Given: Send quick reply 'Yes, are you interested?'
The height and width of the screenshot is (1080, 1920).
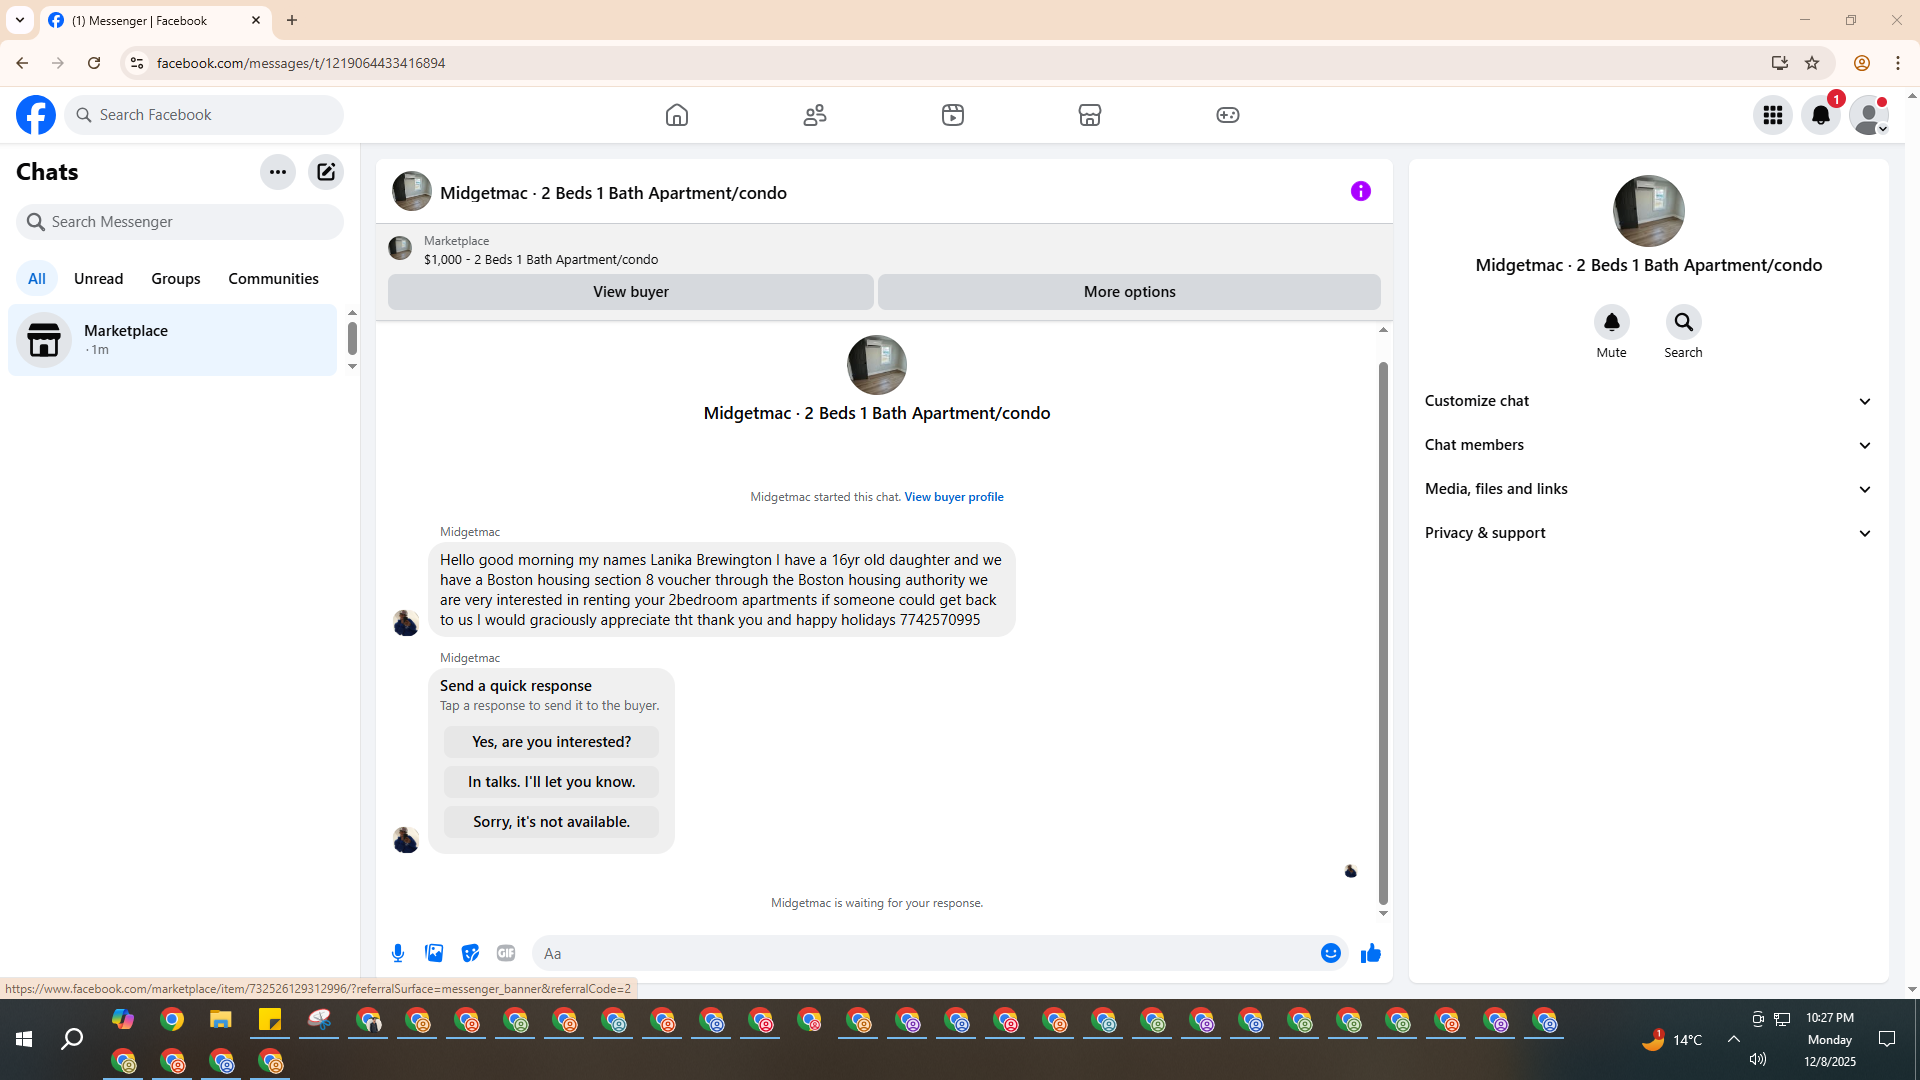Looking at the screenshot, I should pos(551,742).
